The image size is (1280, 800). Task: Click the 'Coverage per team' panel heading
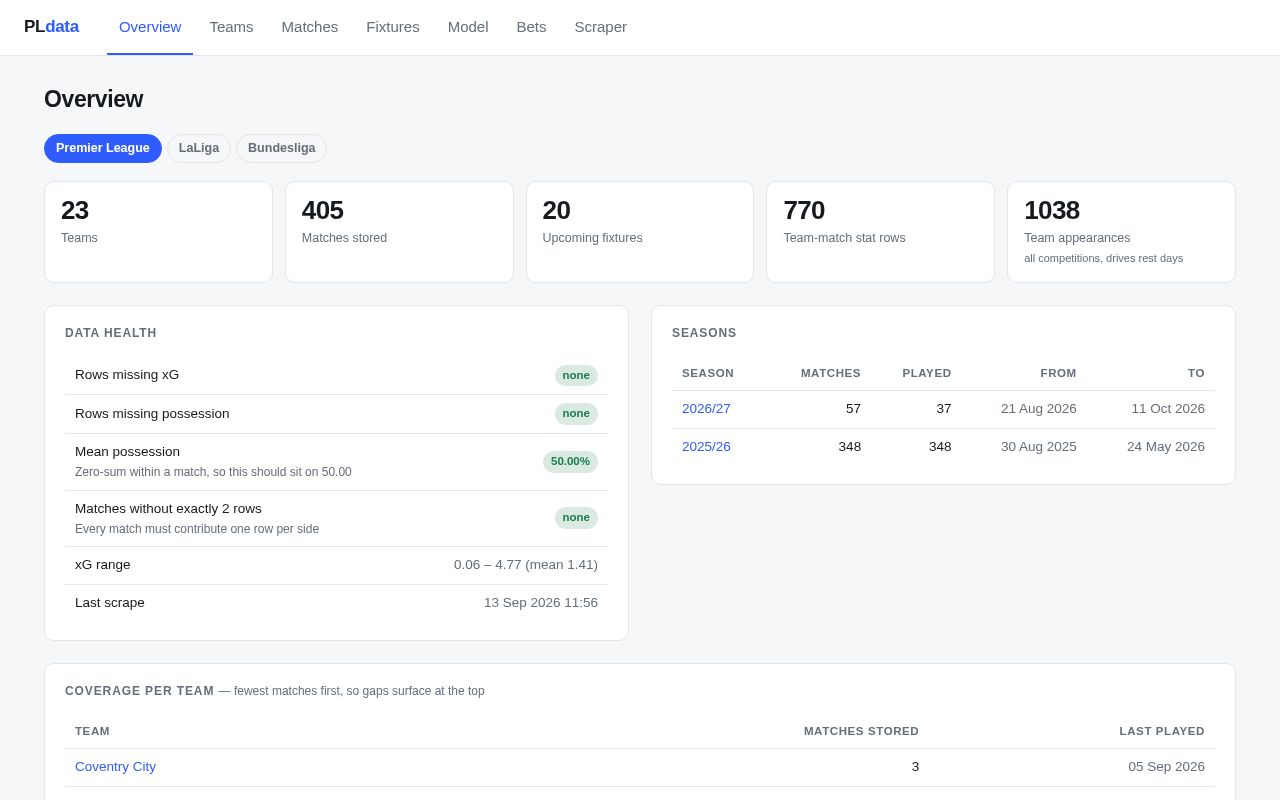pos(140,691)
